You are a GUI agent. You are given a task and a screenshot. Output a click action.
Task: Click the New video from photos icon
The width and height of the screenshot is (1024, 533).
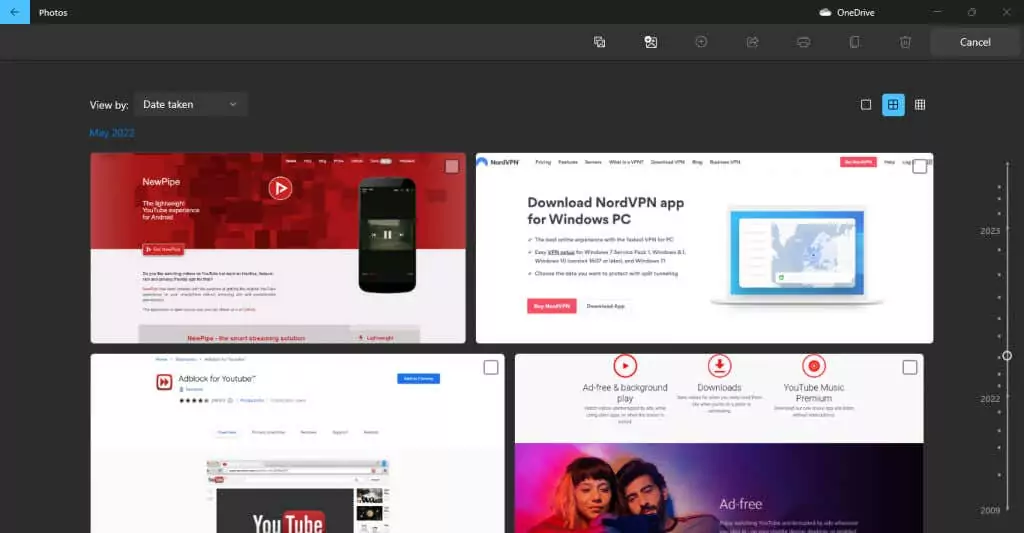[x=651, y=42]
